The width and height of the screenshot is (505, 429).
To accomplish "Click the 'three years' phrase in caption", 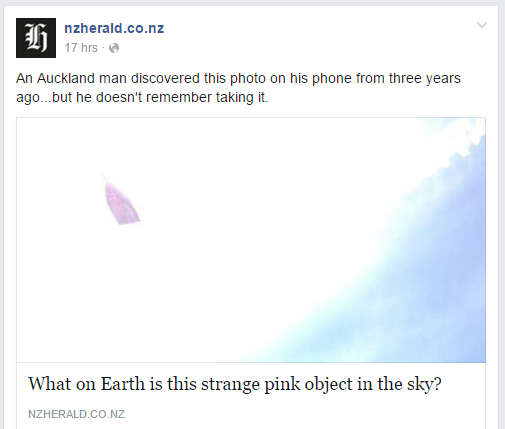I will [x=424, y=79].
